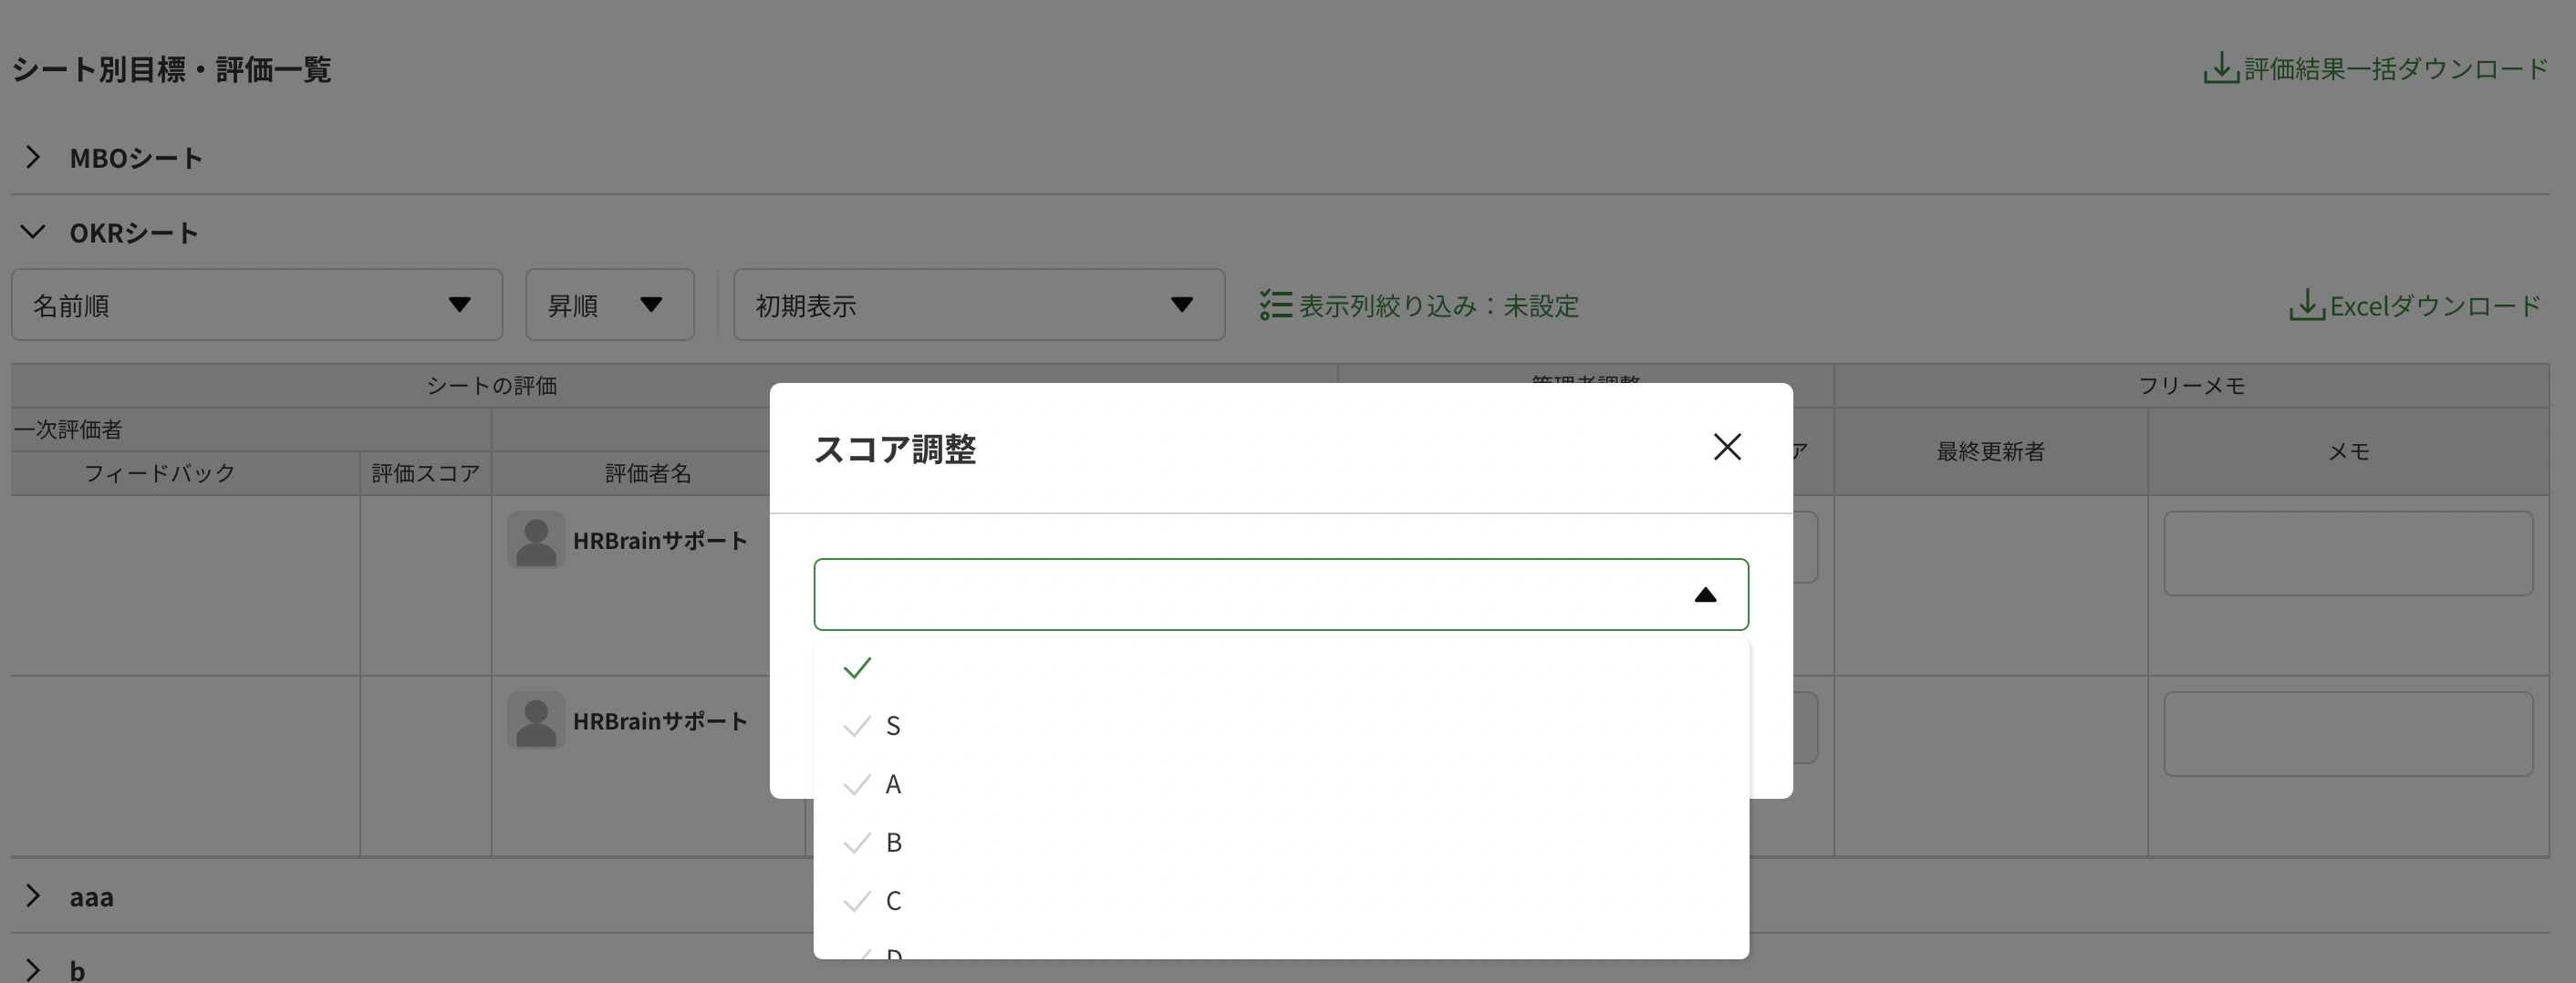Click the download icon beside 評価結果一括ダウンロード
2576x983 pixels.
coord(2221,68)
